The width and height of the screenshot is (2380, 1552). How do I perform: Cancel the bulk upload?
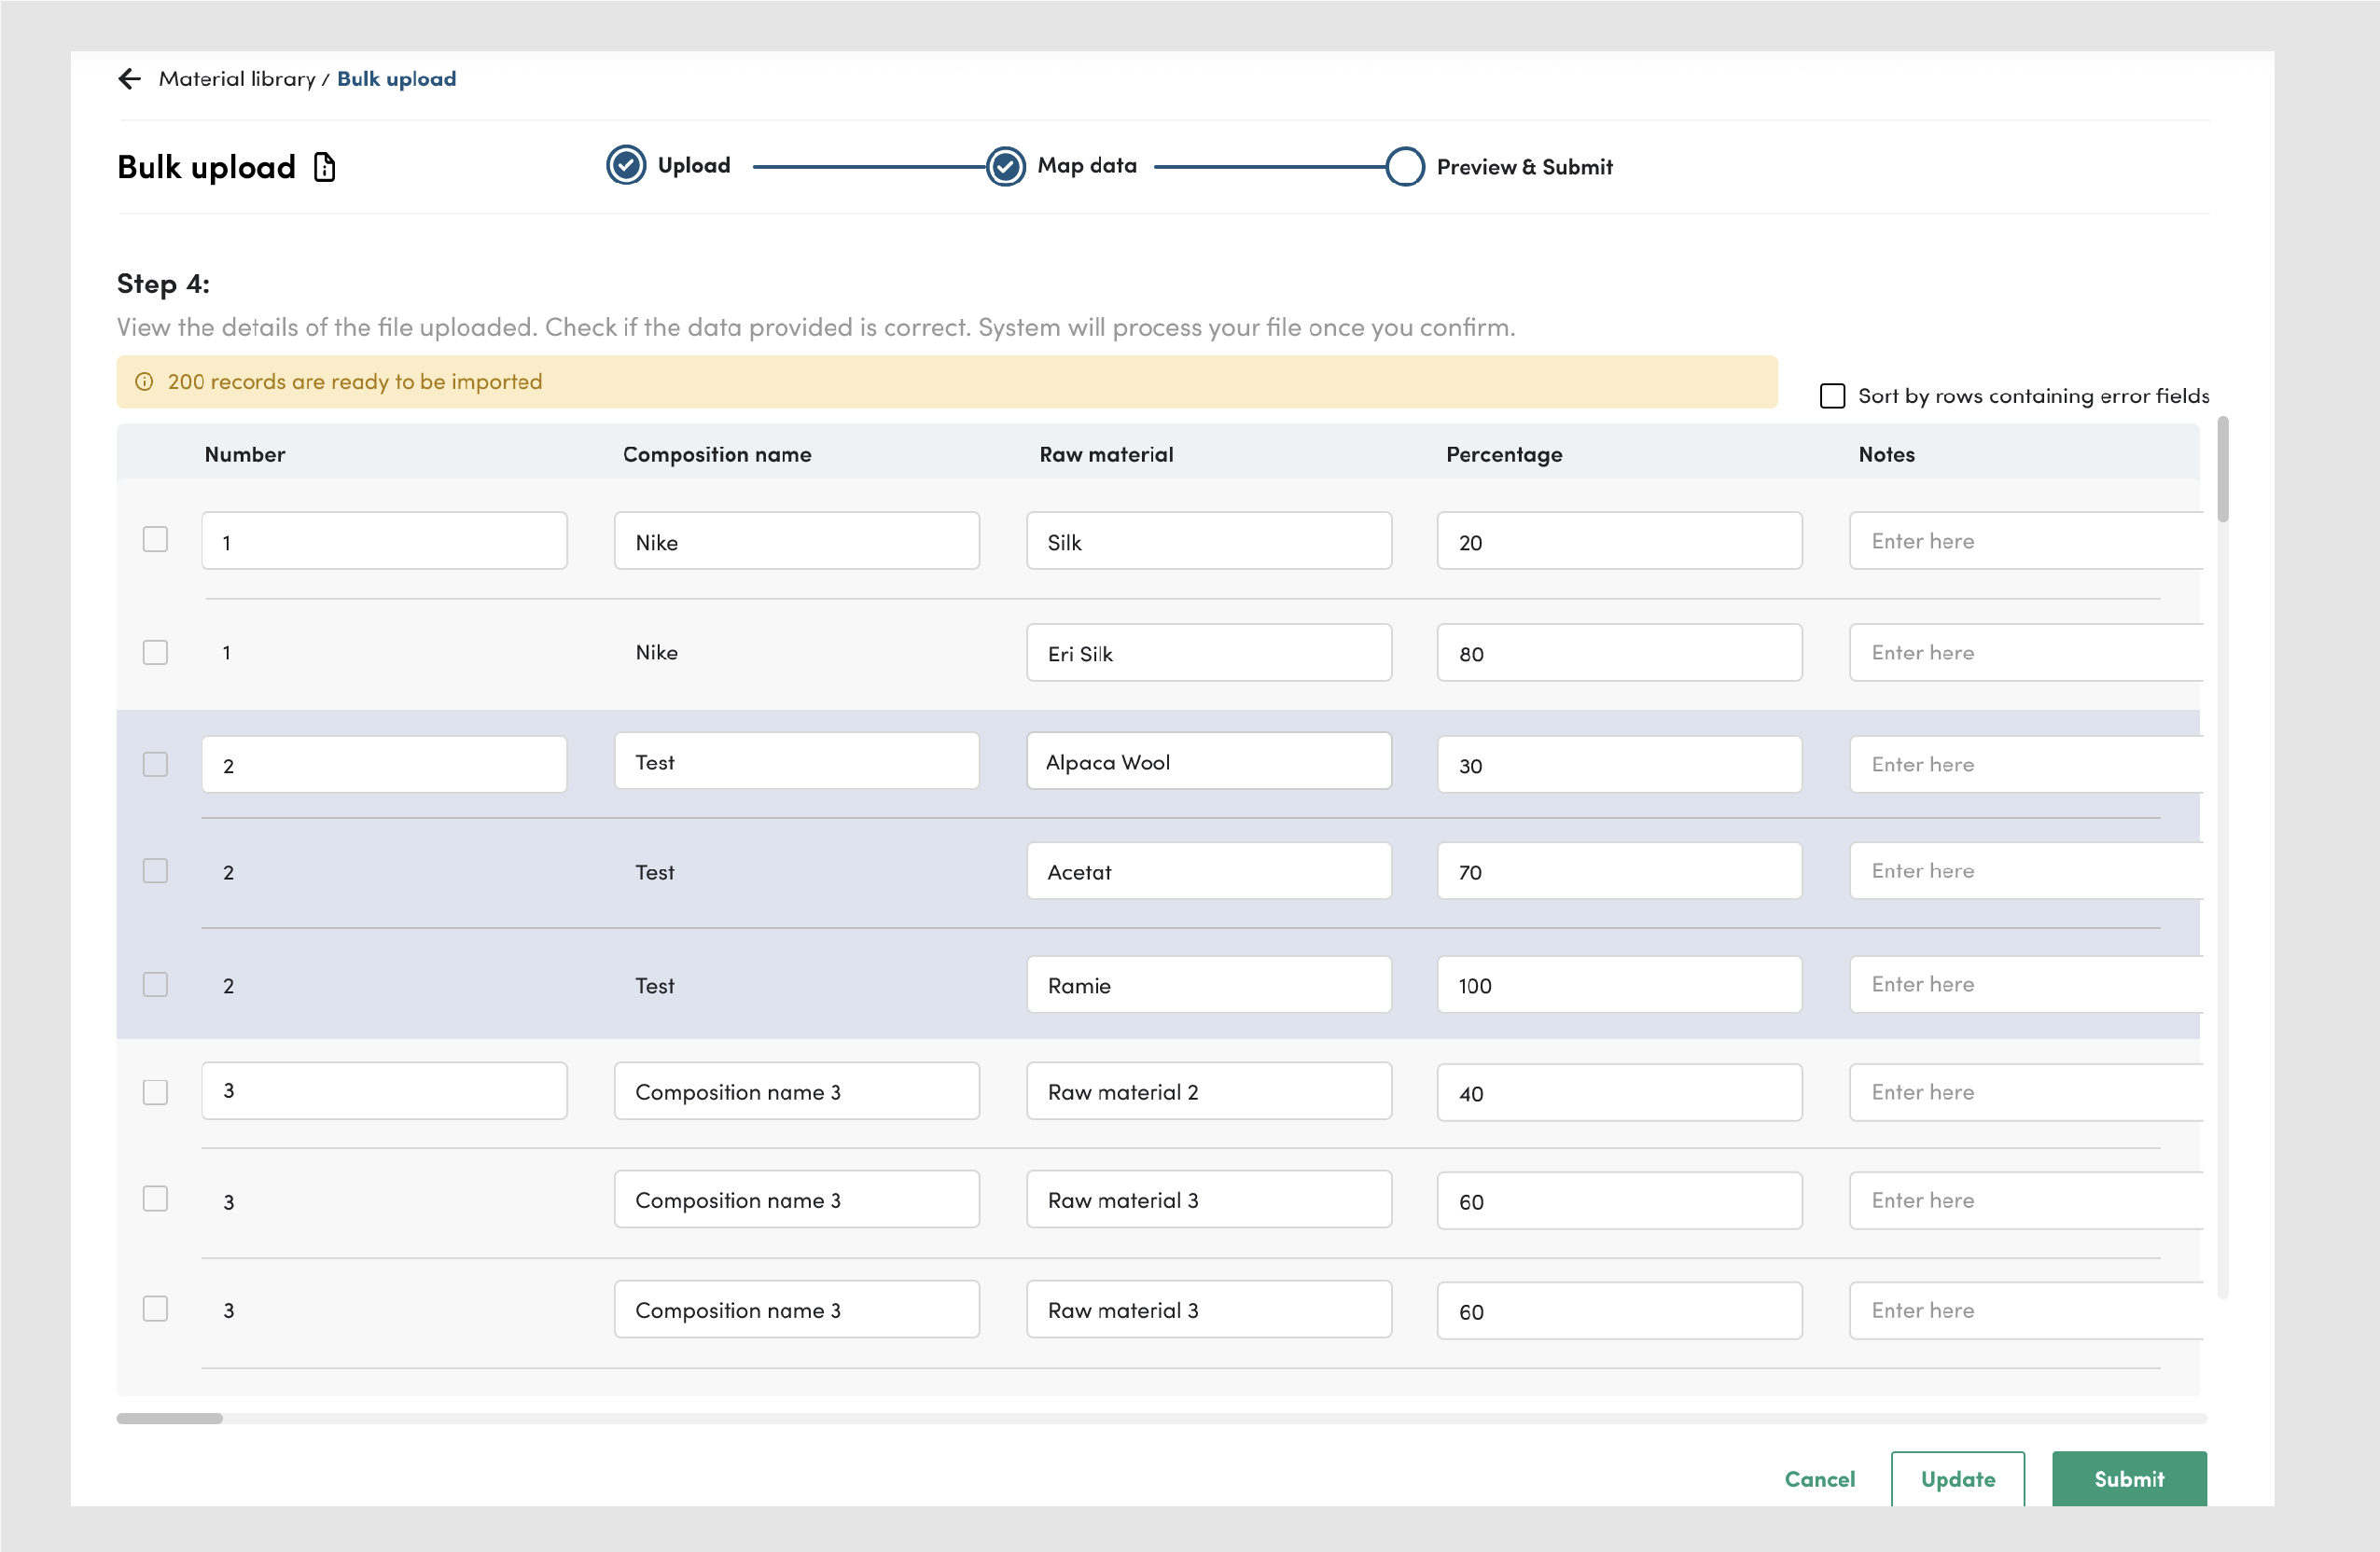pos(1819,1478)
